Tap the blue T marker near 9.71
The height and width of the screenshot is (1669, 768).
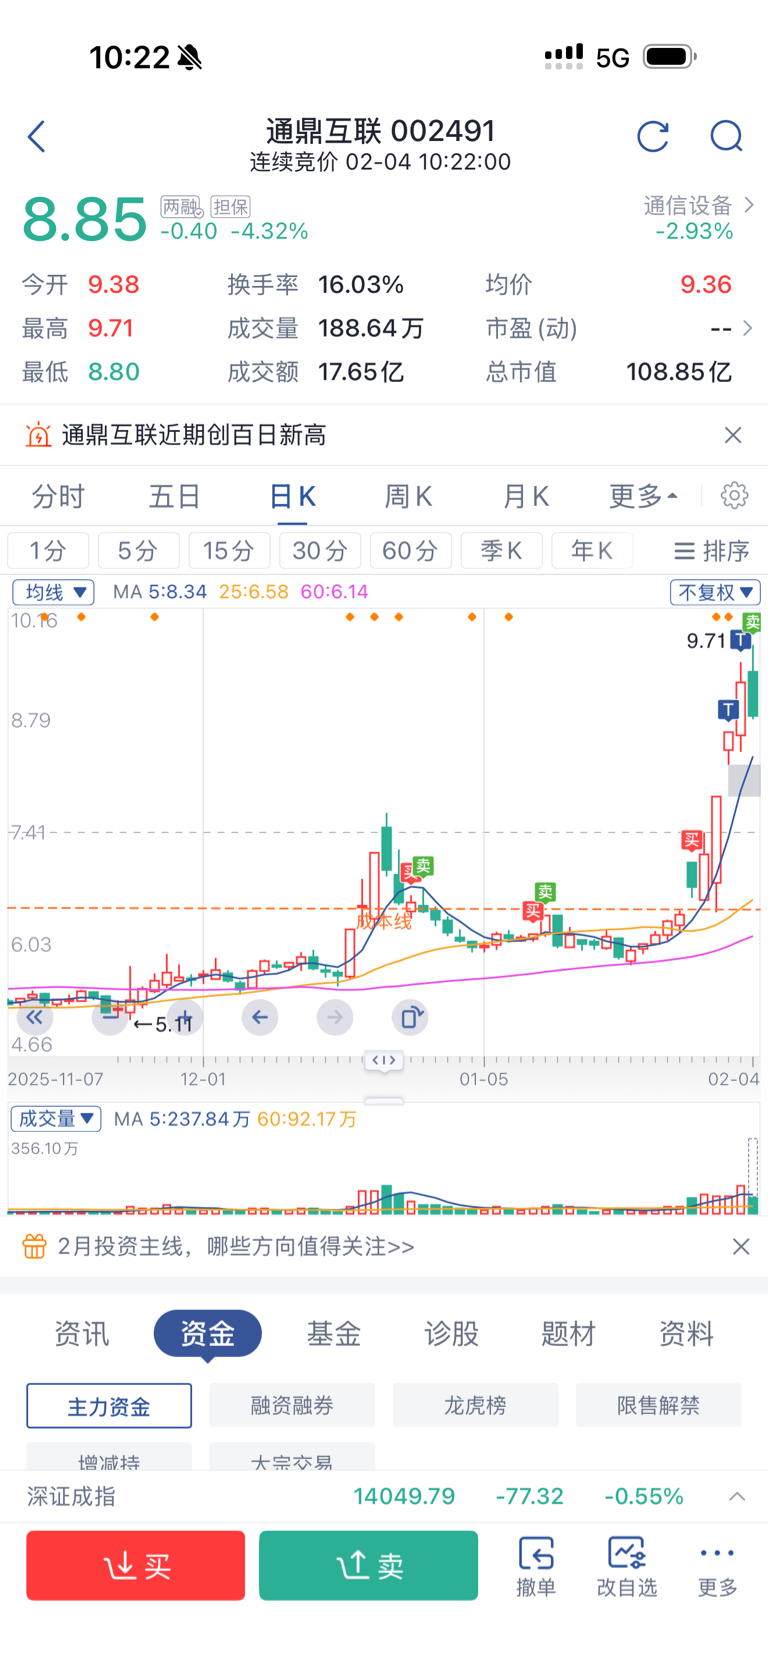click(x=740, y=640)
